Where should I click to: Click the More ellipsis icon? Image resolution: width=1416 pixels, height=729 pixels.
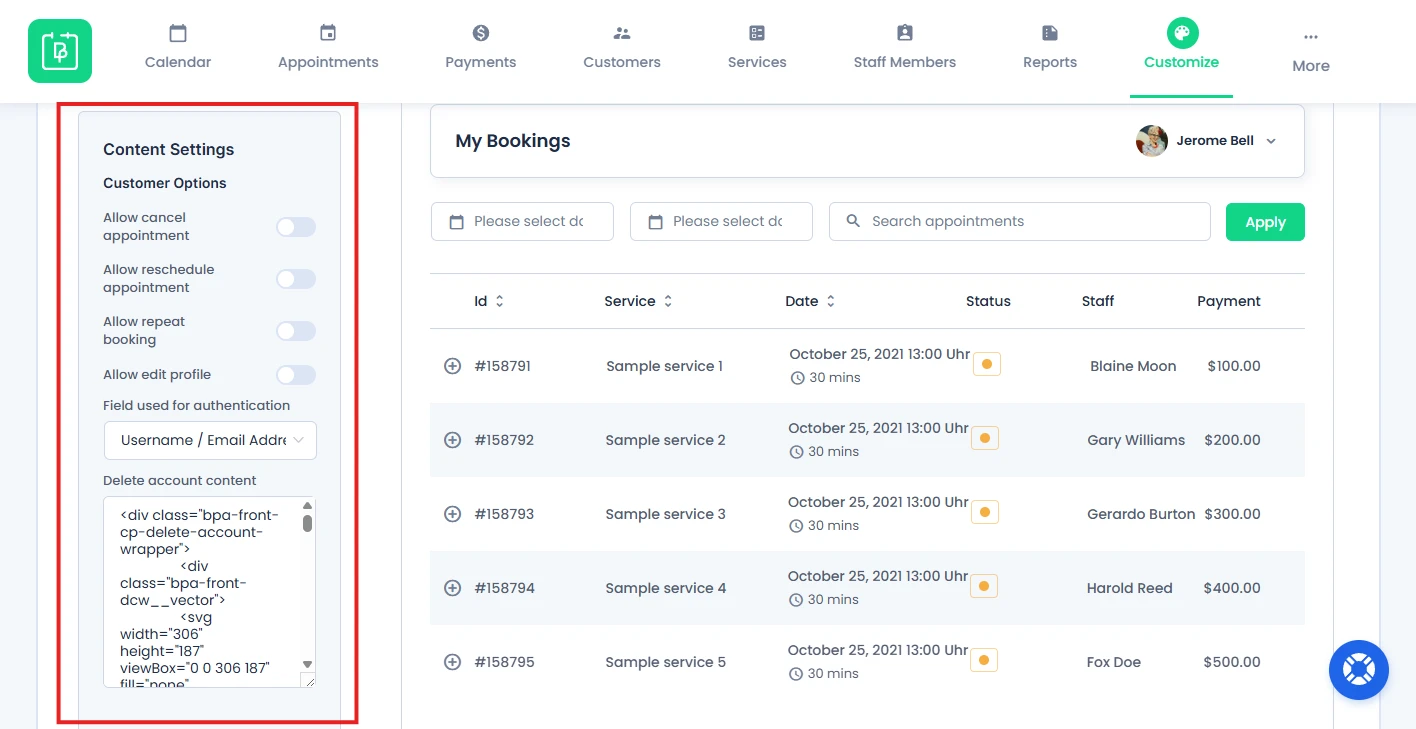point(1311,37)
